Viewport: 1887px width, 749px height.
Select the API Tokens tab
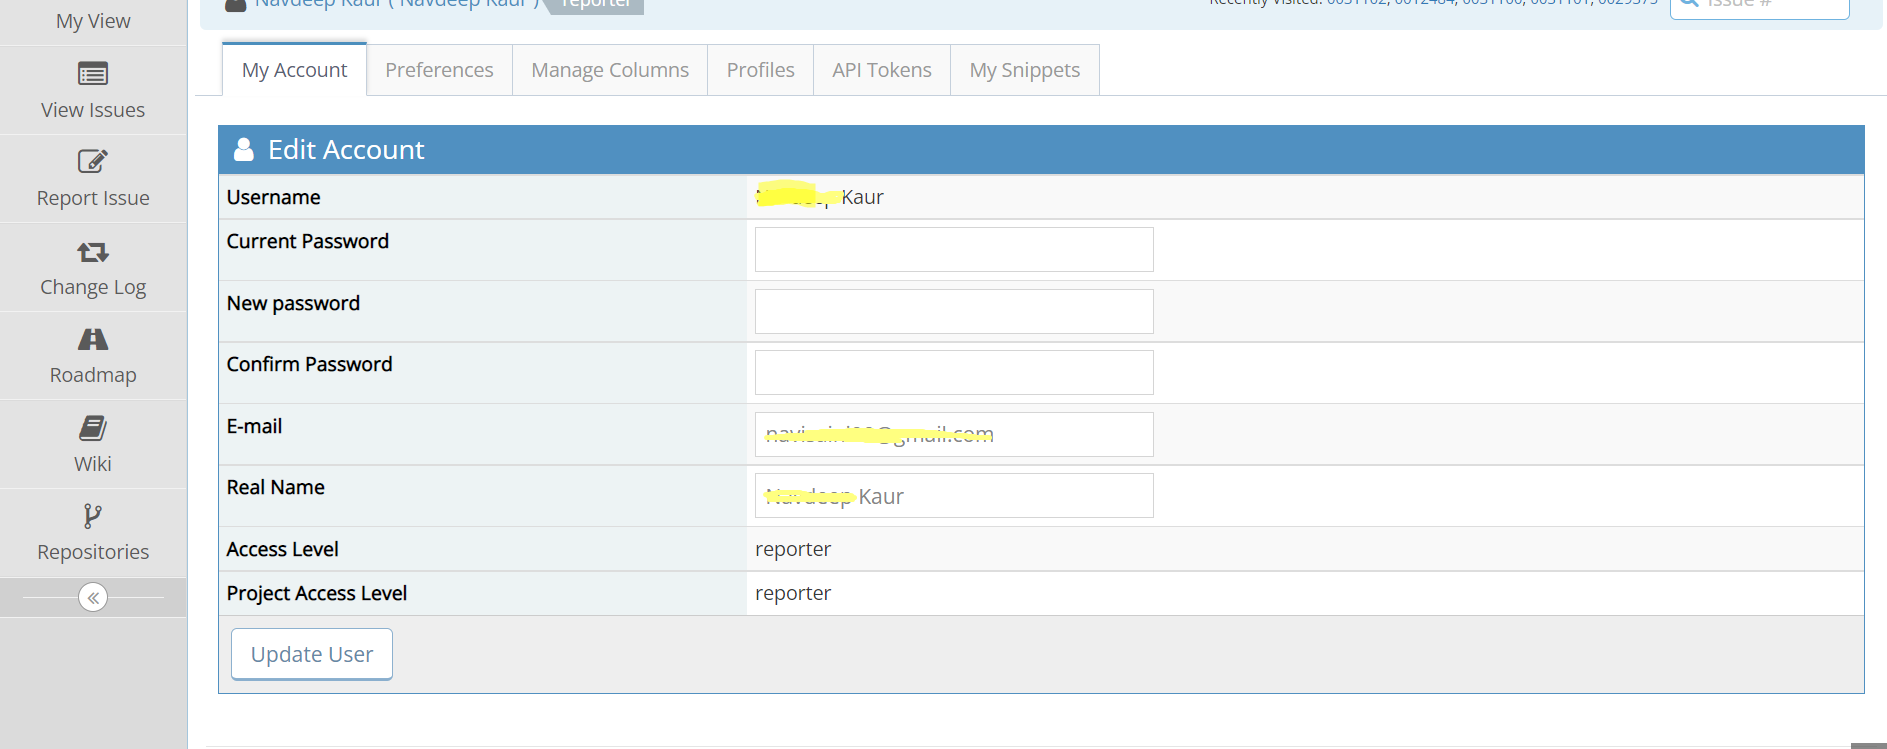click(881, 70)
